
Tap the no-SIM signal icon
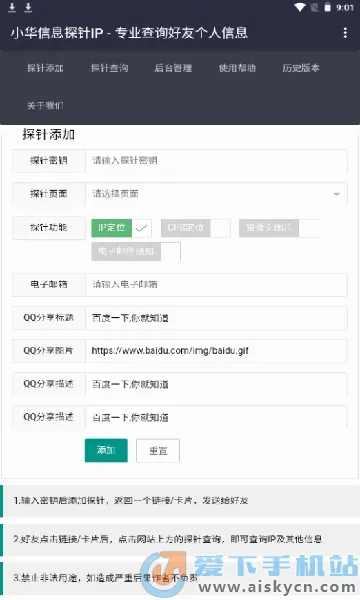(x=314, y=7)
